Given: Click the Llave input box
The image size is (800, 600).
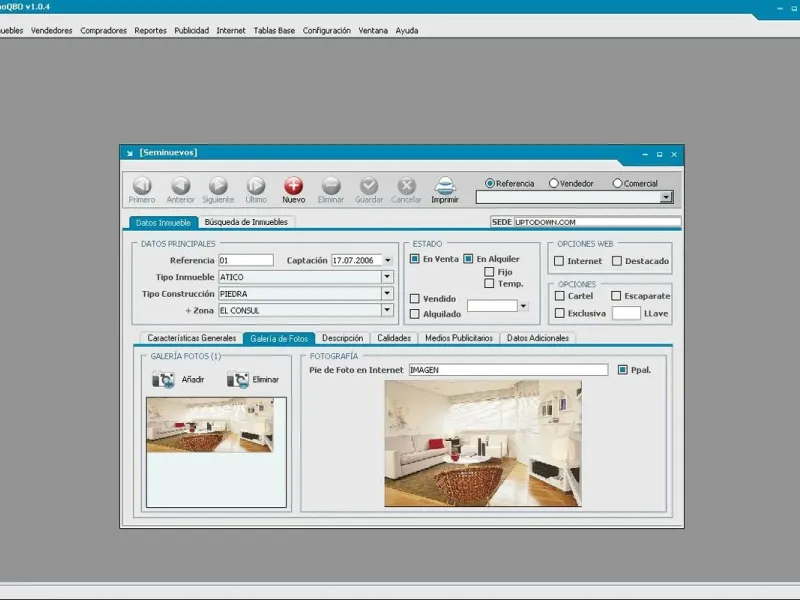Looking at the screenshot, I should click(626, 313).
